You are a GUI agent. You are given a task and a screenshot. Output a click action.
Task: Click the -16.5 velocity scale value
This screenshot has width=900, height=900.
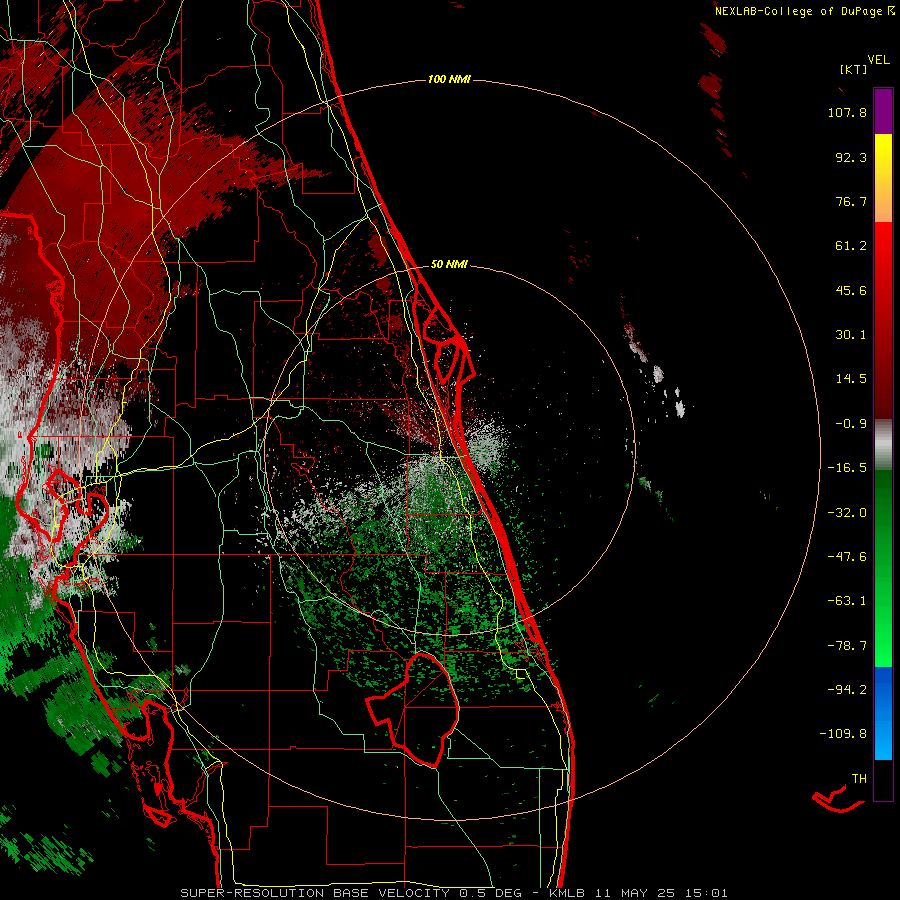(x=847, y=468)
